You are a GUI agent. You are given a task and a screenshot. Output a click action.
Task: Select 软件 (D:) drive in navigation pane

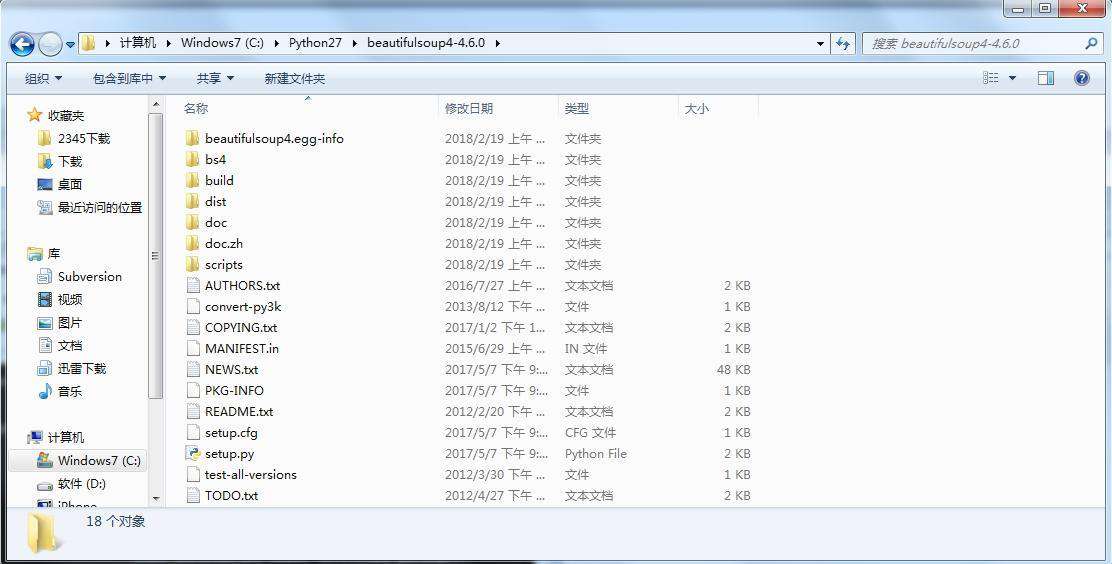coord(82,484)
